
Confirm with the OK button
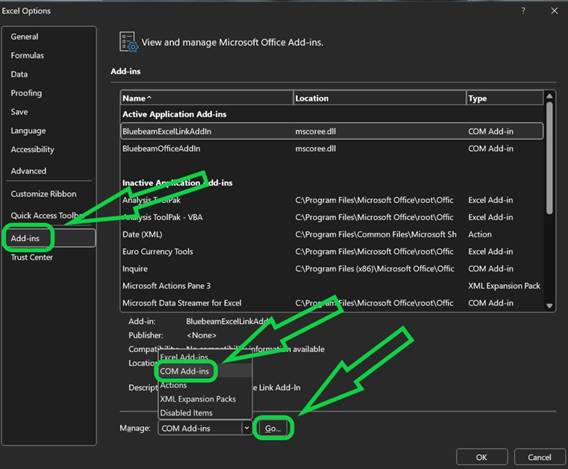(x=481, y=457)
